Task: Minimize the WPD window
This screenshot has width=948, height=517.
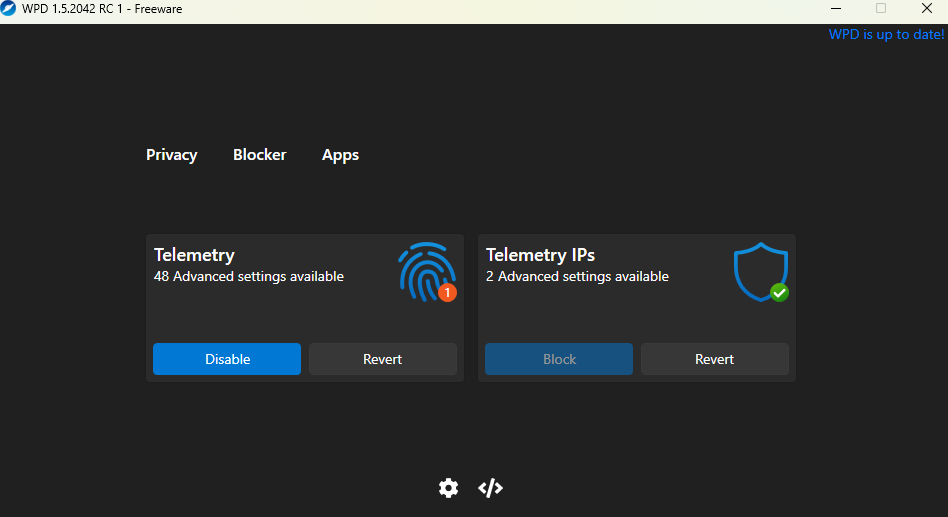Action: (x=836, y=8)
